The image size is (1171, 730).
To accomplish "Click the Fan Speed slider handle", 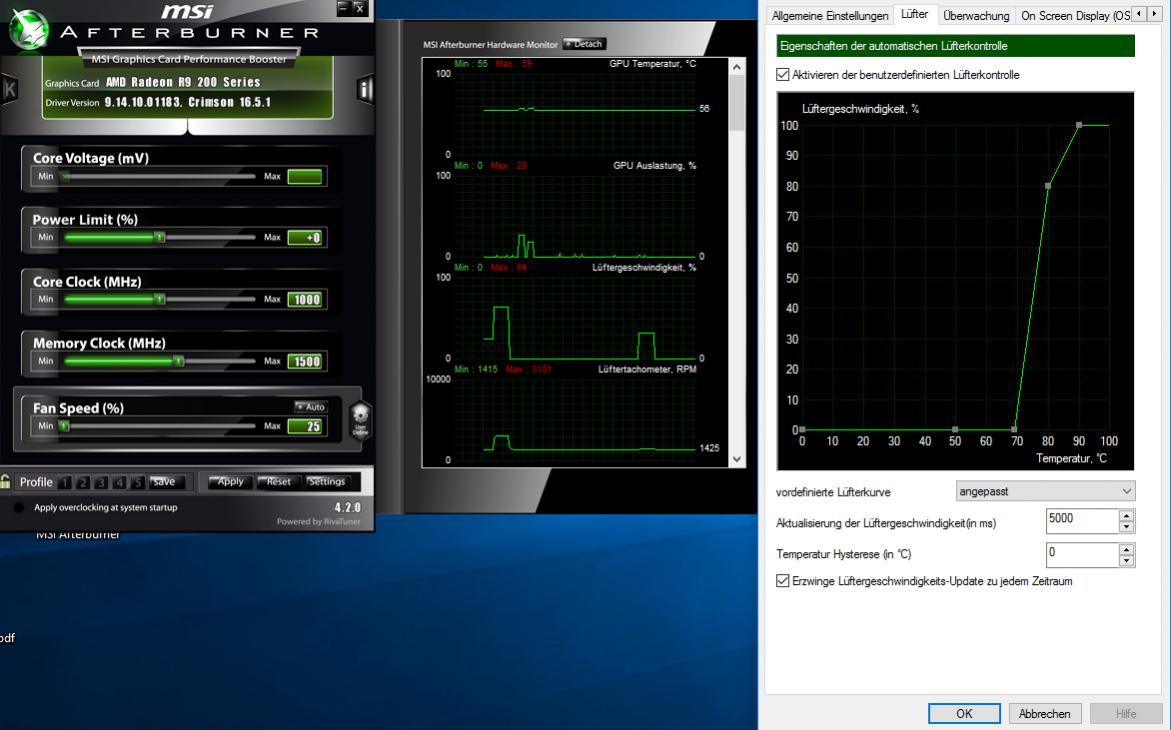I will [x=64, y=426].
